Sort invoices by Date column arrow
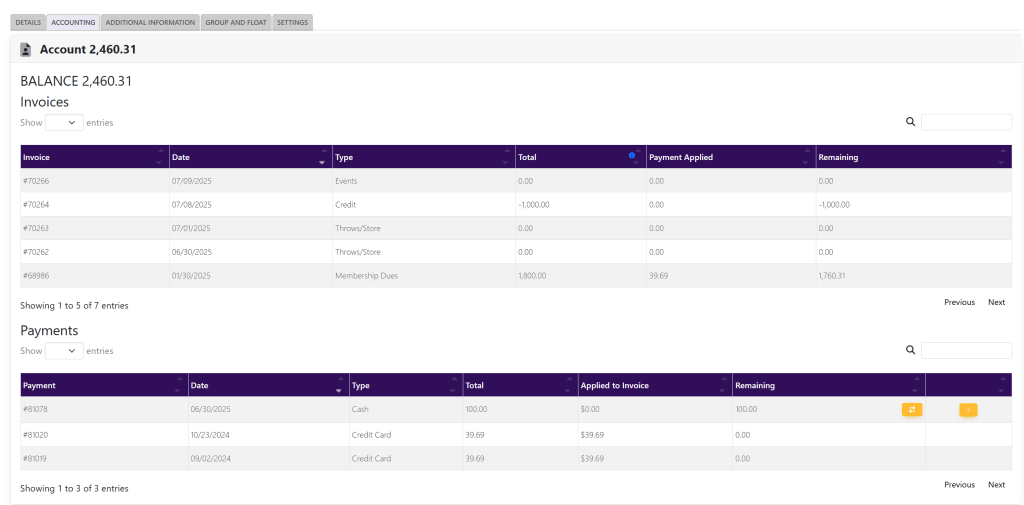This screenshot has height=505, width=1024. click(322, 158)
